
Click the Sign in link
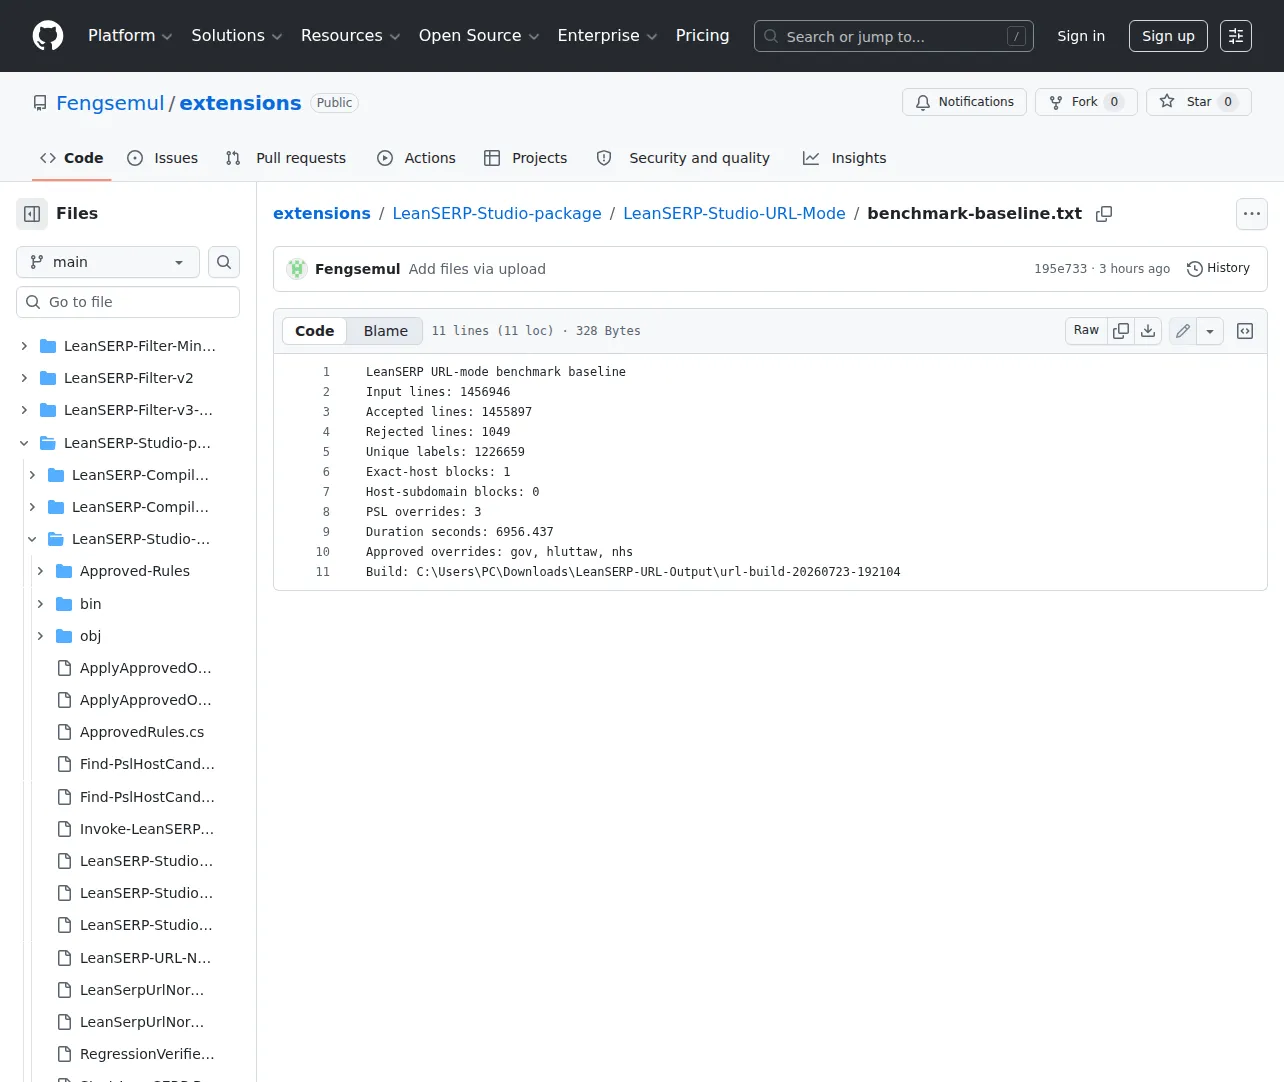[x=1081, y=36]
